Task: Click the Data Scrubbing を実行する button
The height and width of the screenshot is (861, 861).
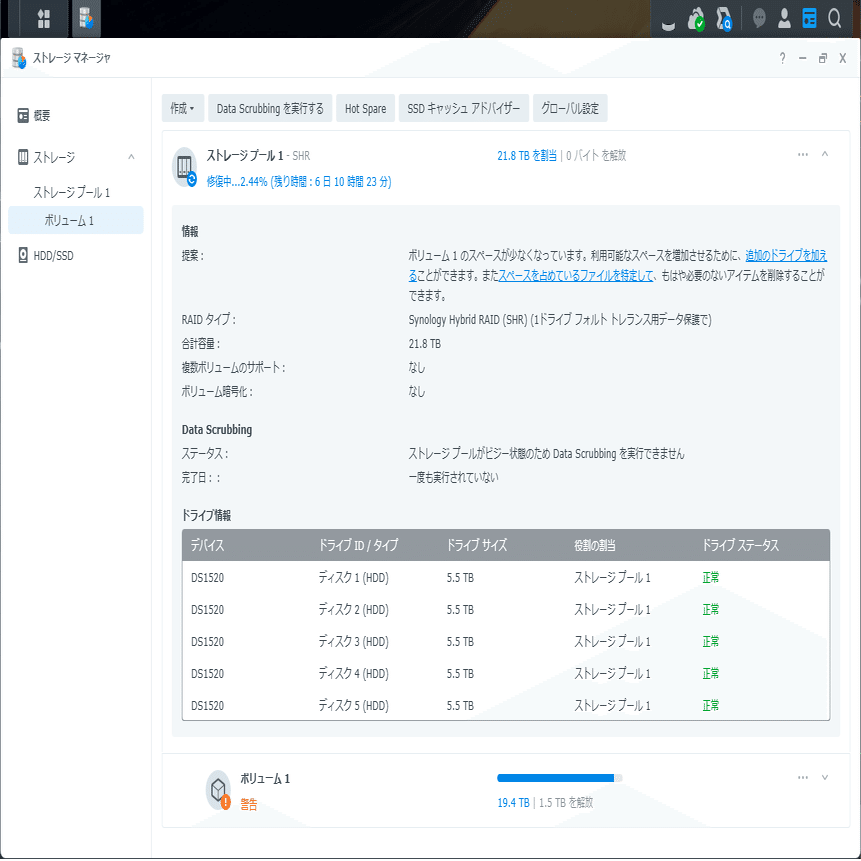Action: pyautogui.click(x=271, y=108)
